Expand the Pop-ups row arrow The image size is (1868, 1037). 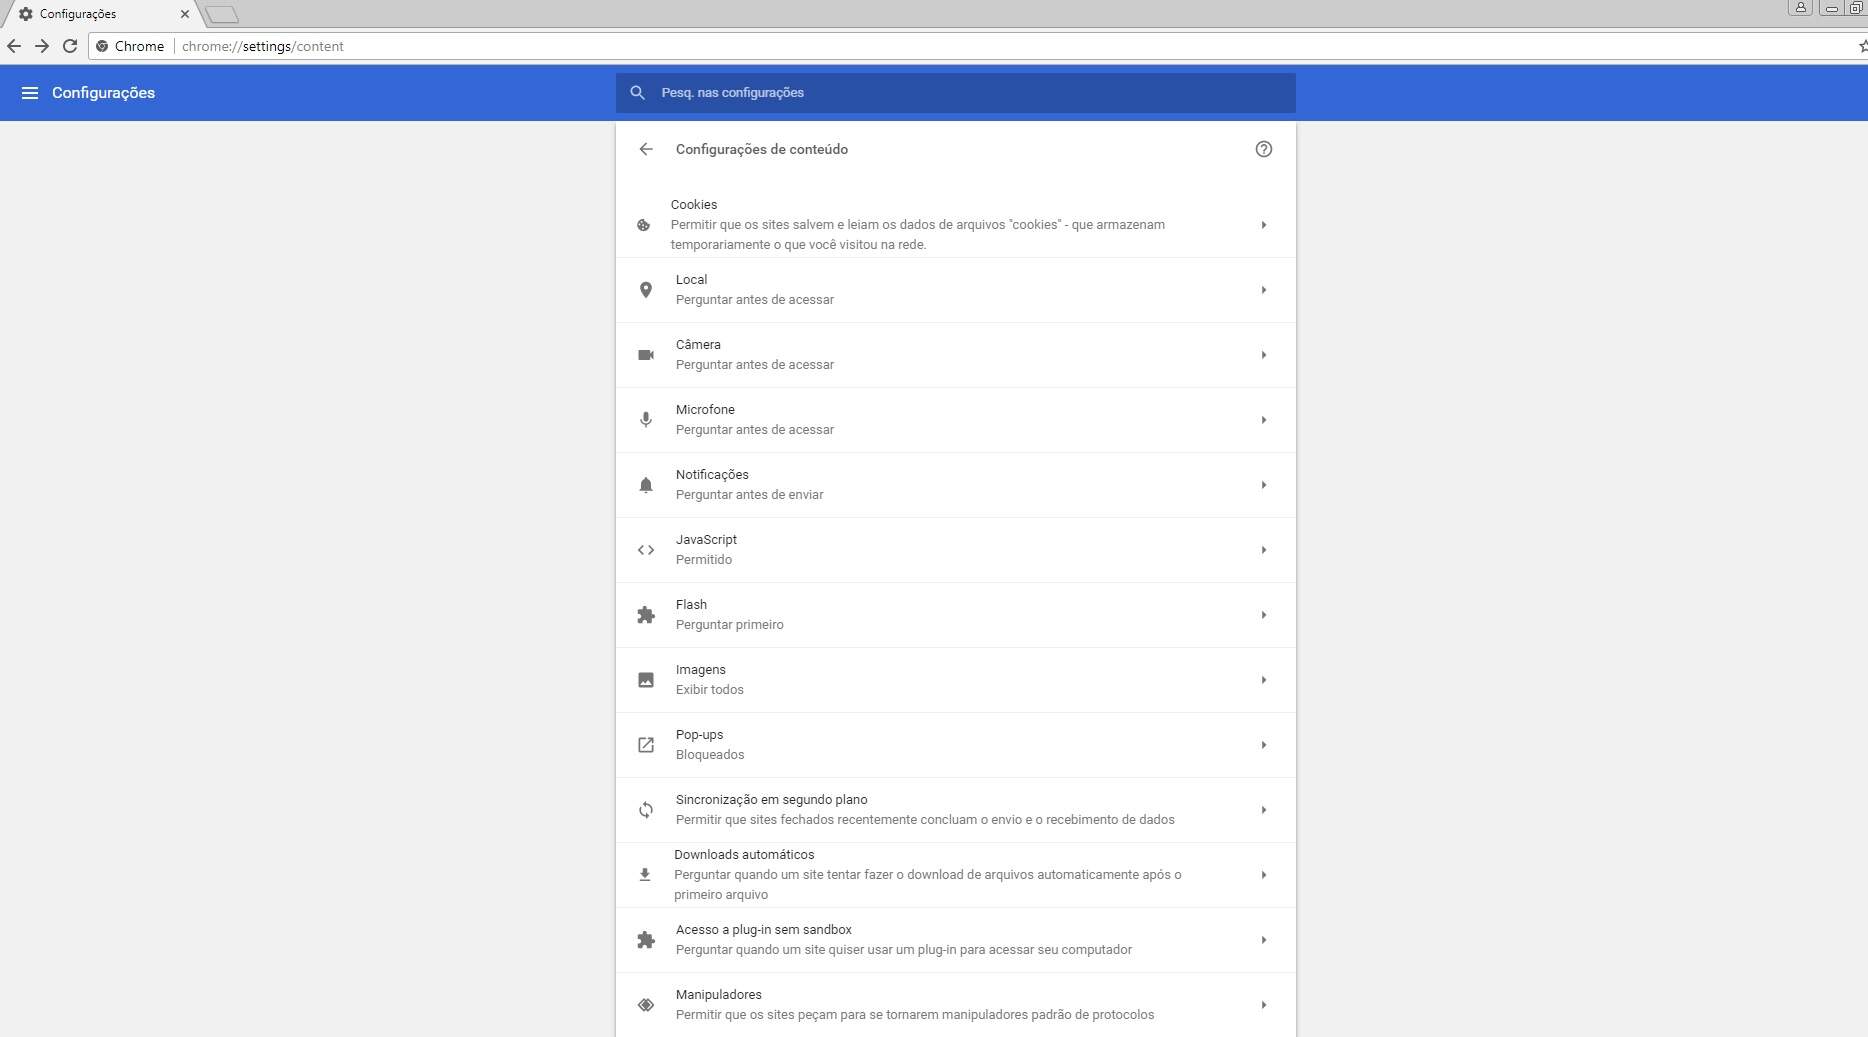click(x=1263, y=745)
